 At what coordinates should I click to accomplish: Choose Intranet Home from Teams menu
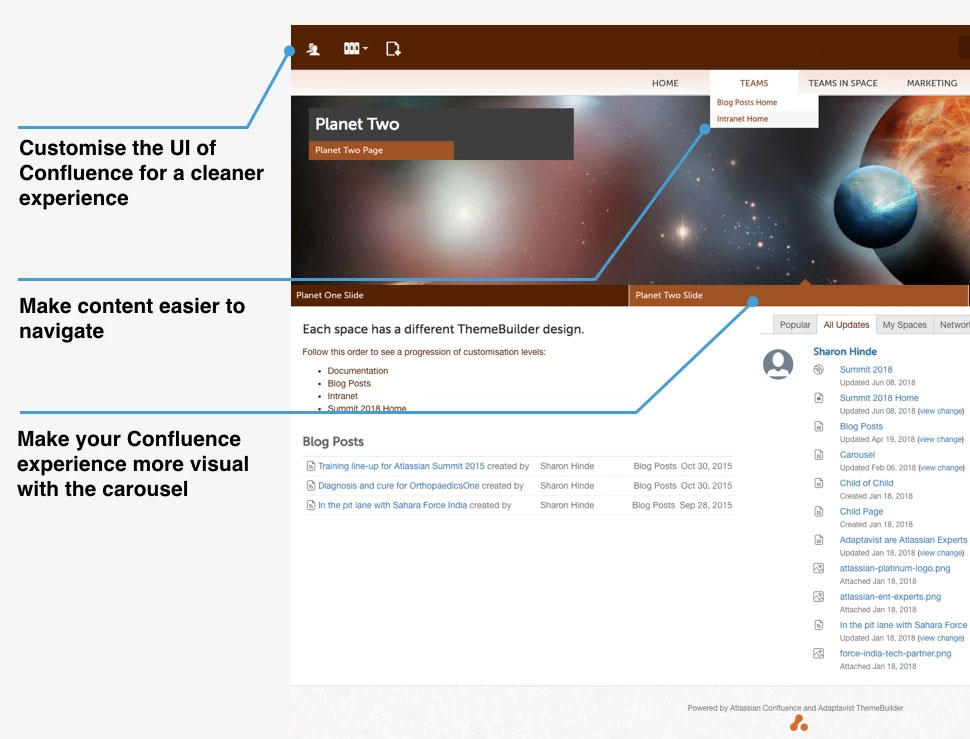coord(742,119)
